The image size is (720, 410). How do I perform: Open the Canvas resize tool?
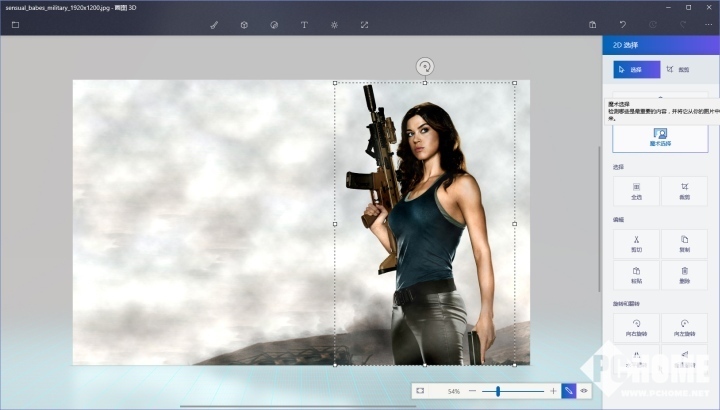click(364, 25)
